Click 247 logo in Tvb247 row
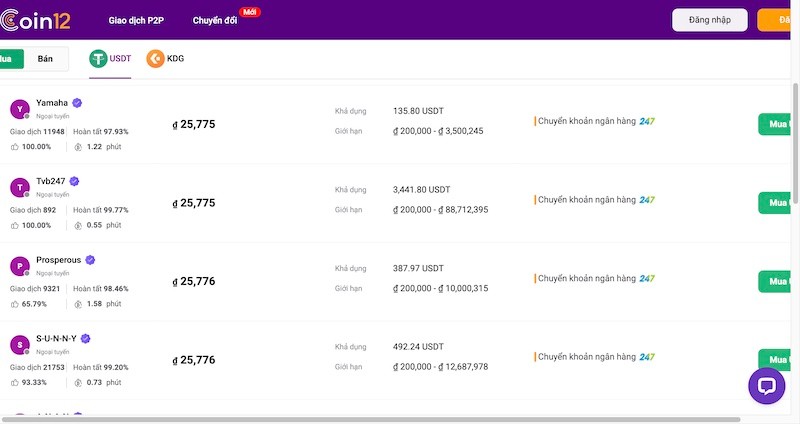 (x=647, y=200)
